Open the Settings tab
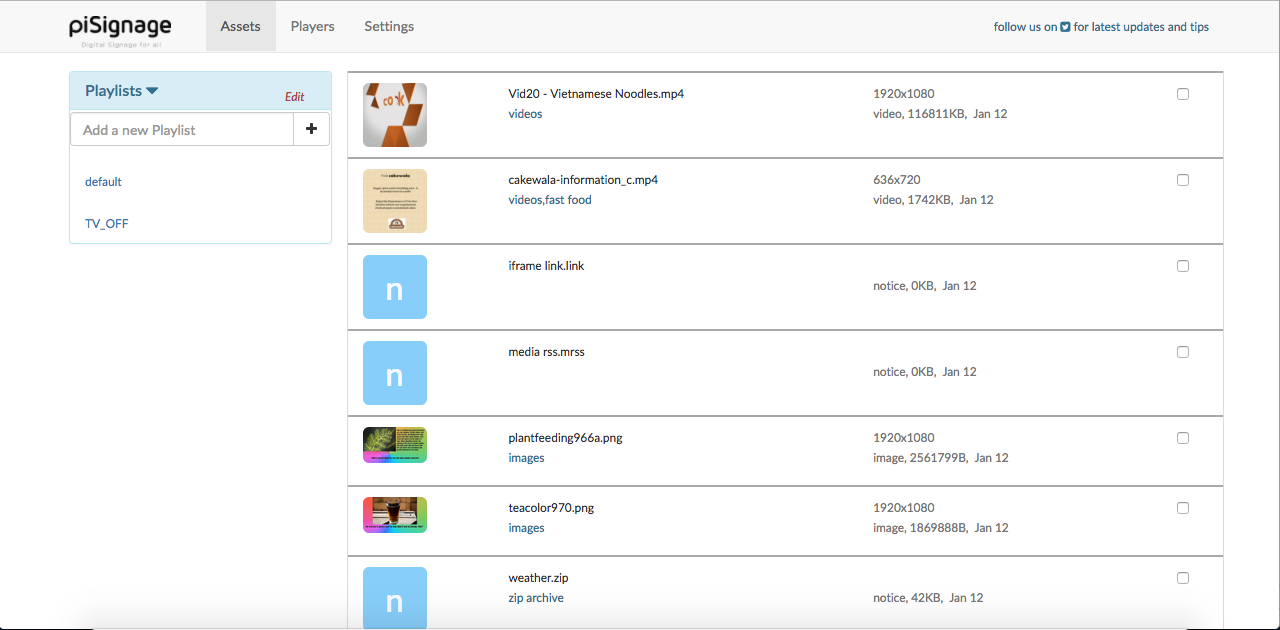Image resolution: width=1280 pixels, height=630 pixels. point(389,27)
